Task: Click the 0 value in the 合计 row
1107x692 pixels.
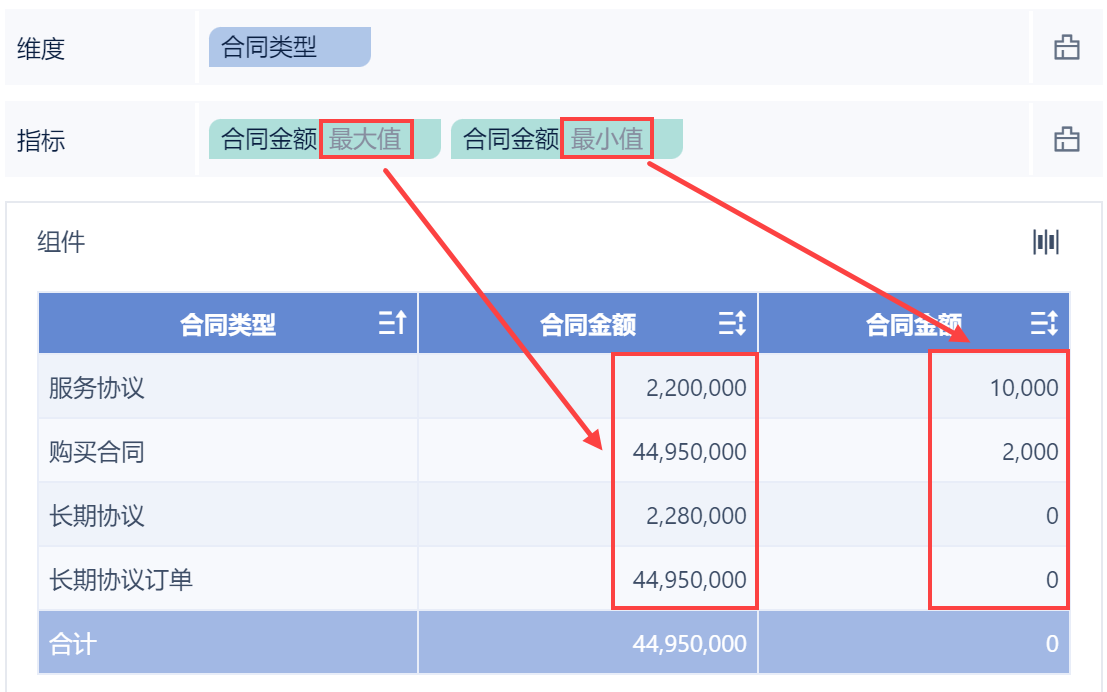Action: point(1052,644)
